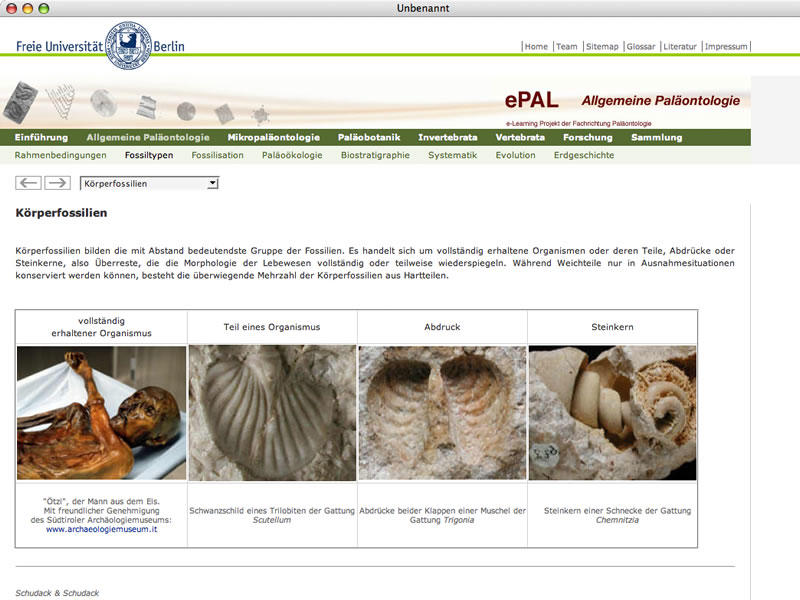
Task: Click the 'vollständig erhaltener Organismus' column header
Action: 102,327
